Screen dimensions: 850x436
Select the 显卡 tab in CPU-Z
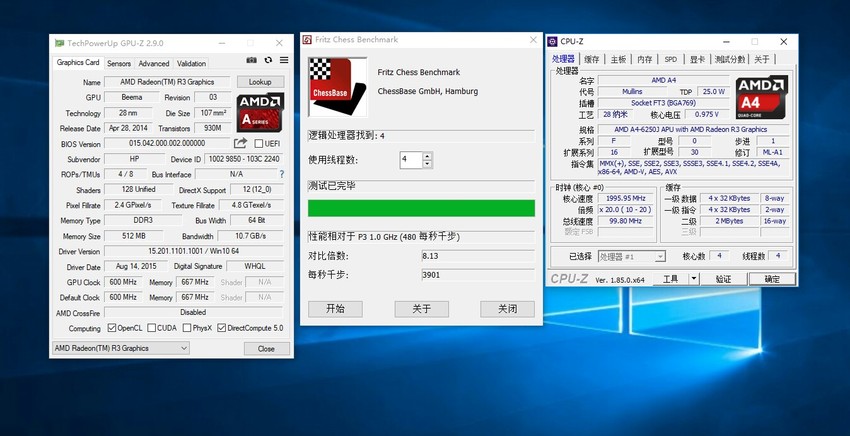(x=697, y=59)
